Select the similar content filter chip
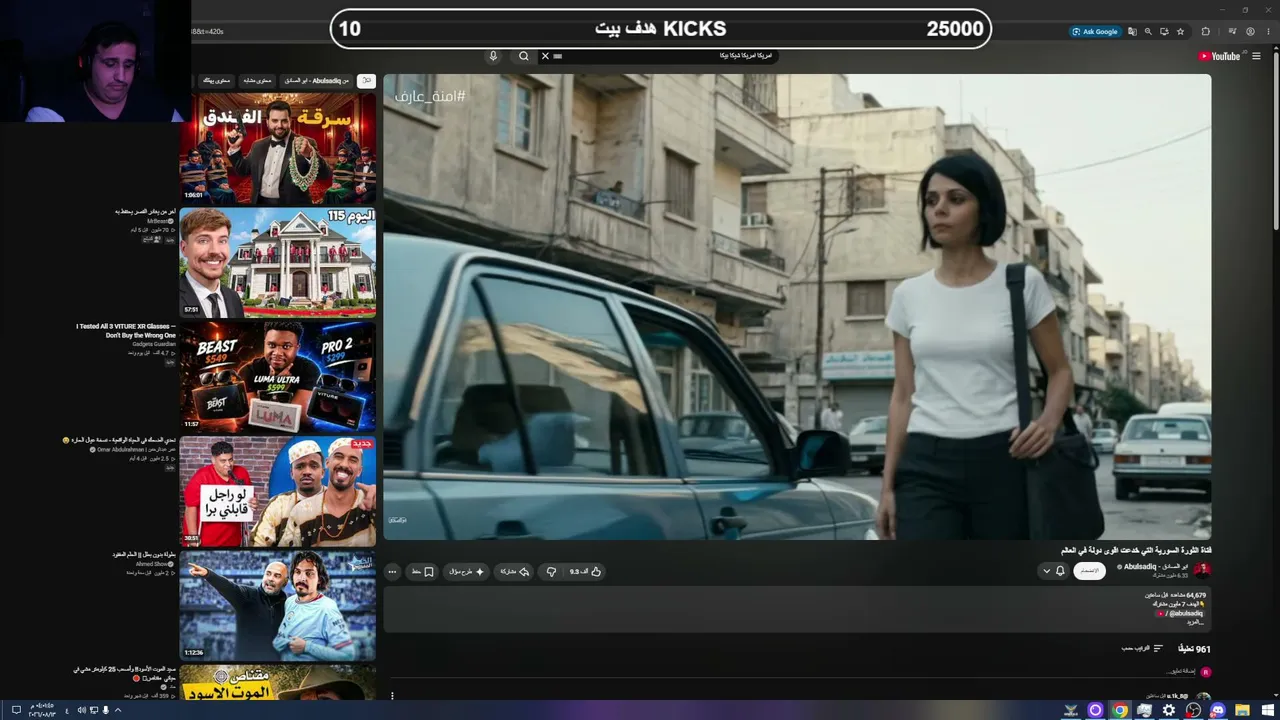The width and height of the screenshot is (1280, 720). (257, 80)
